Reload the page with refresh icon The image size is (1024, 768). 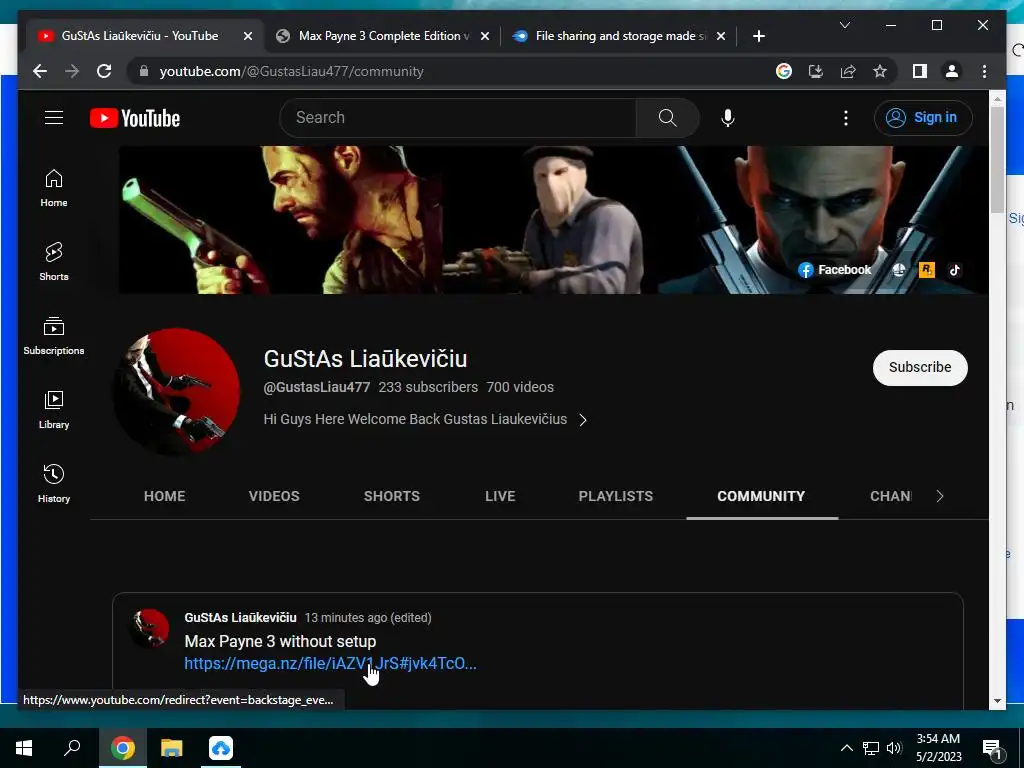pos(104,71)
